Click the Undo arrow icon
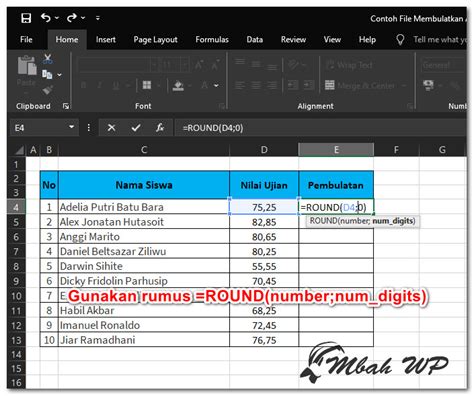Image resolution: width=474 pixels, height=396 pixels. point(46,17)
